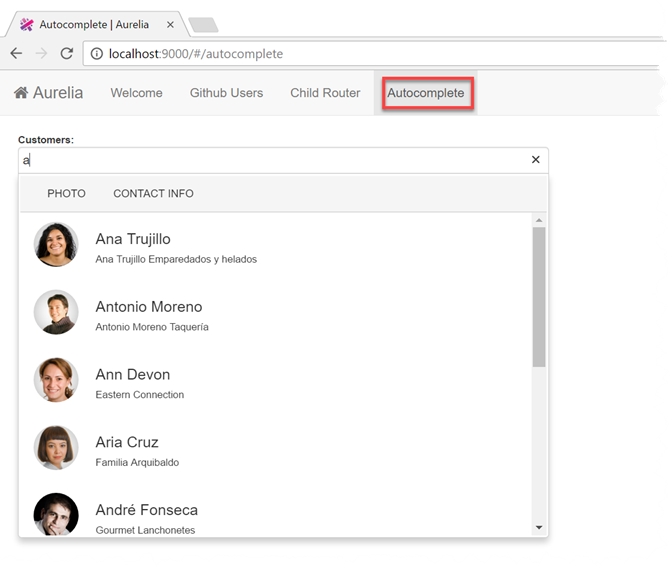Click Aria Cruz's avatar photo

56,448
